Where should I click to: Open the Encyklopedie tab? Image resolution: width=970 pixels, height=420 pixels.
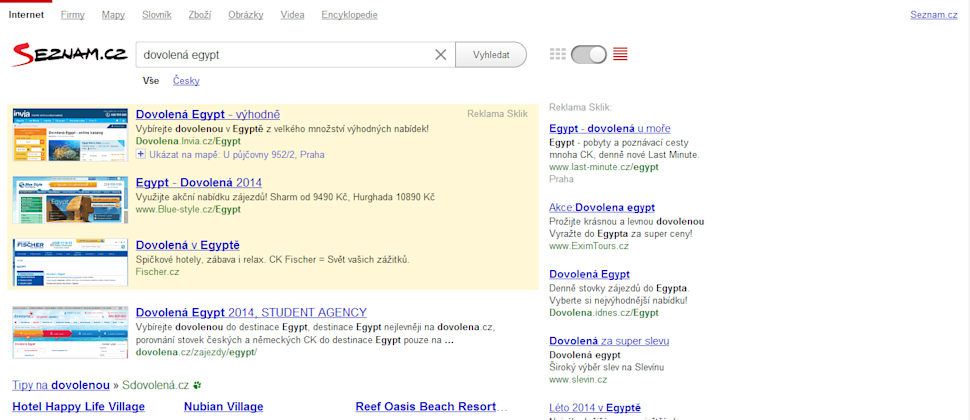[x=350, y=15]
